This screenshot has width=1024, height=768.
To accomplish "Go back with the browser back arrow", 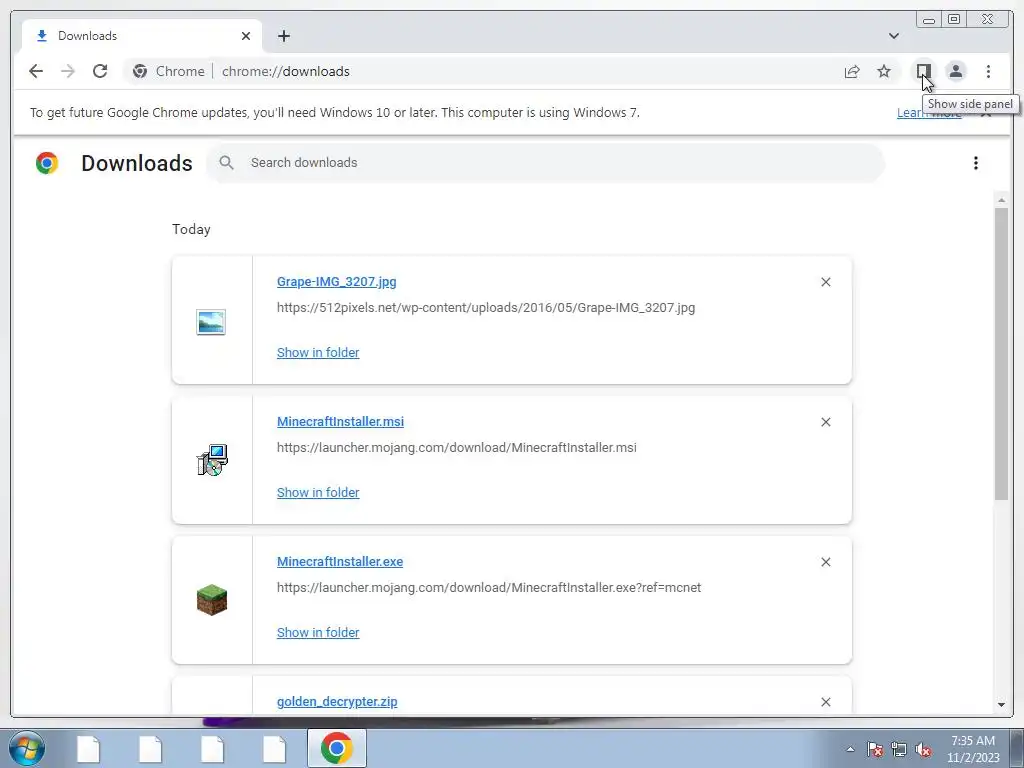I will (x=36, y=71).
